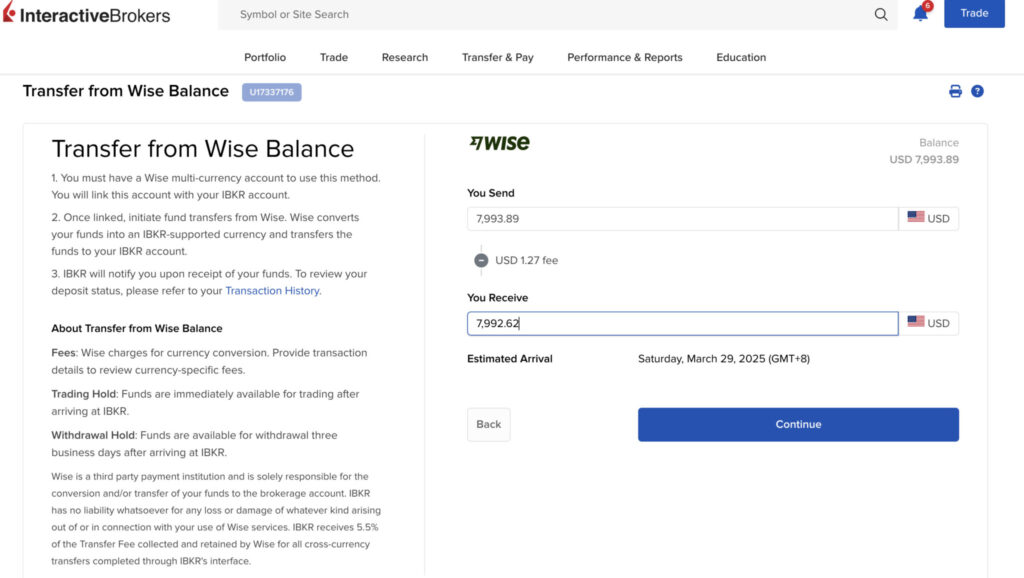Open the You Send USD currency selector

click(x=929, y=218)
